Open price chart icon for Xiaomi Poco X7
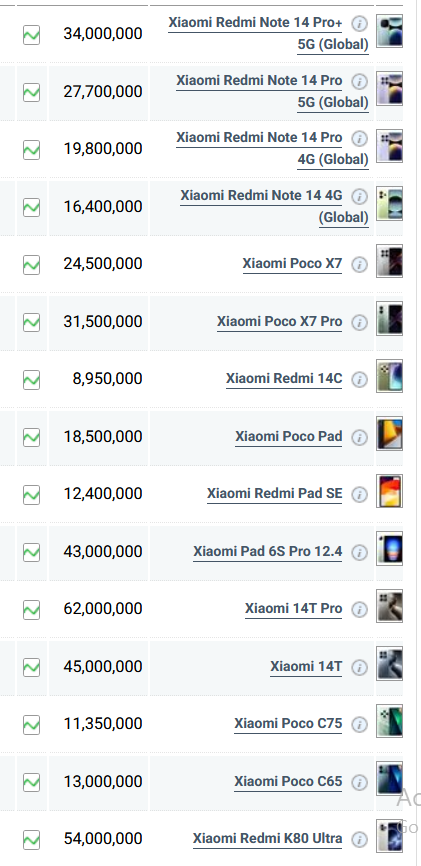 31,265
